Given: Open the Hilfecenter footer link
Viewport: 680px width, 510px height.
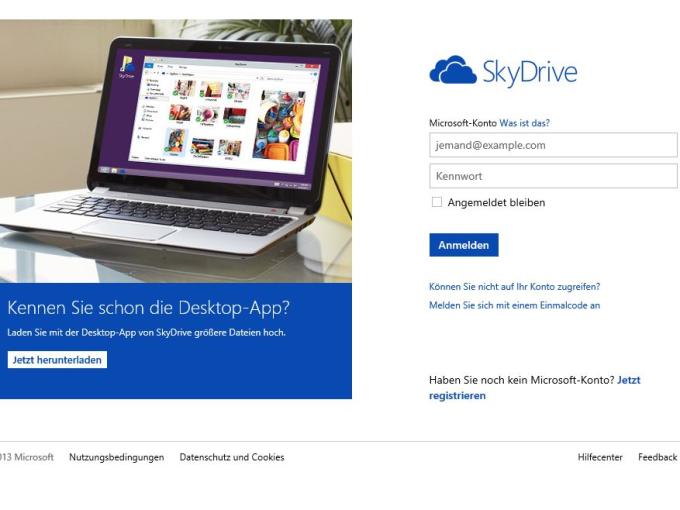Looking at the screenshot, I should pyautogui.click(x=600, y=457).
